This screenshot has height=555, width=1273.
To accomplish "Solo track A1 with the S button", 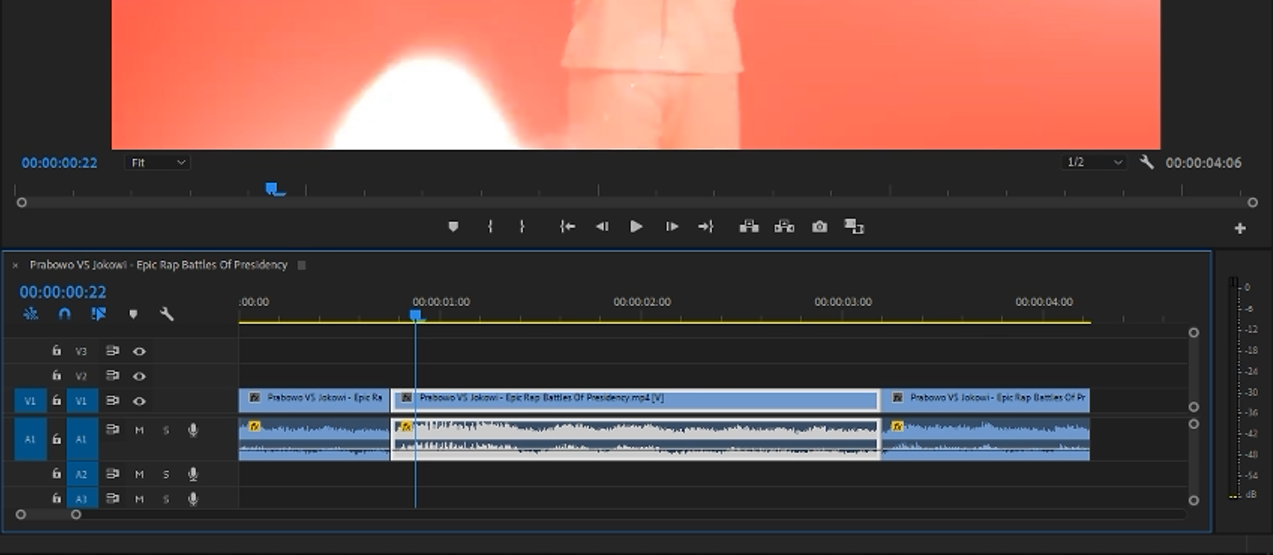I will (166, 430).
